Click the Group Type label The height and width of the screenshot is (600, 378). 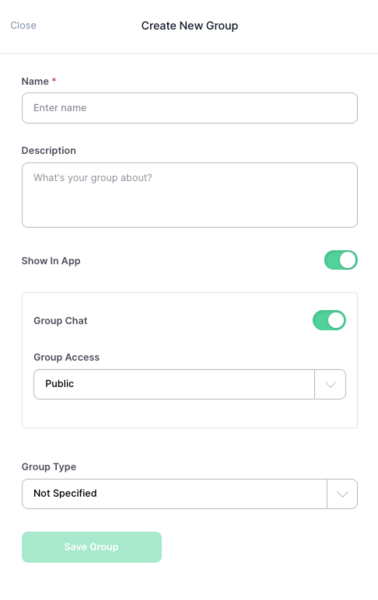[49, 467]
